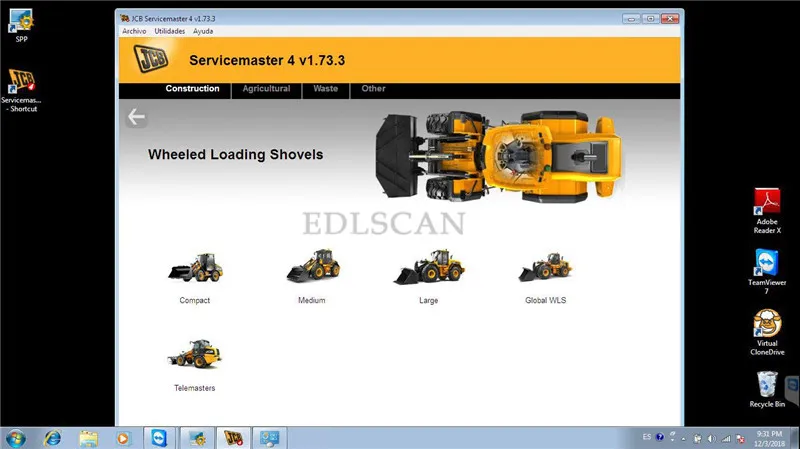800x449 pixels.
Task: Click the Action Center flag icon
Action: 740,439
